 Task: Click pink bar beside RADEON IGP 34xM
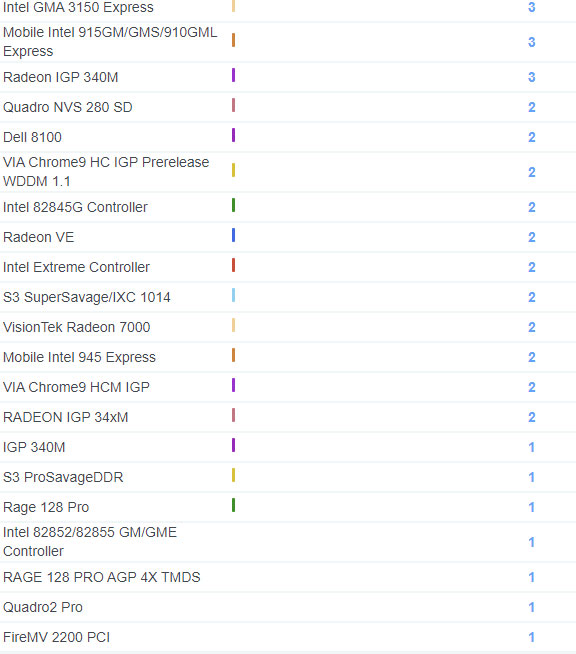tap(234, 415)
